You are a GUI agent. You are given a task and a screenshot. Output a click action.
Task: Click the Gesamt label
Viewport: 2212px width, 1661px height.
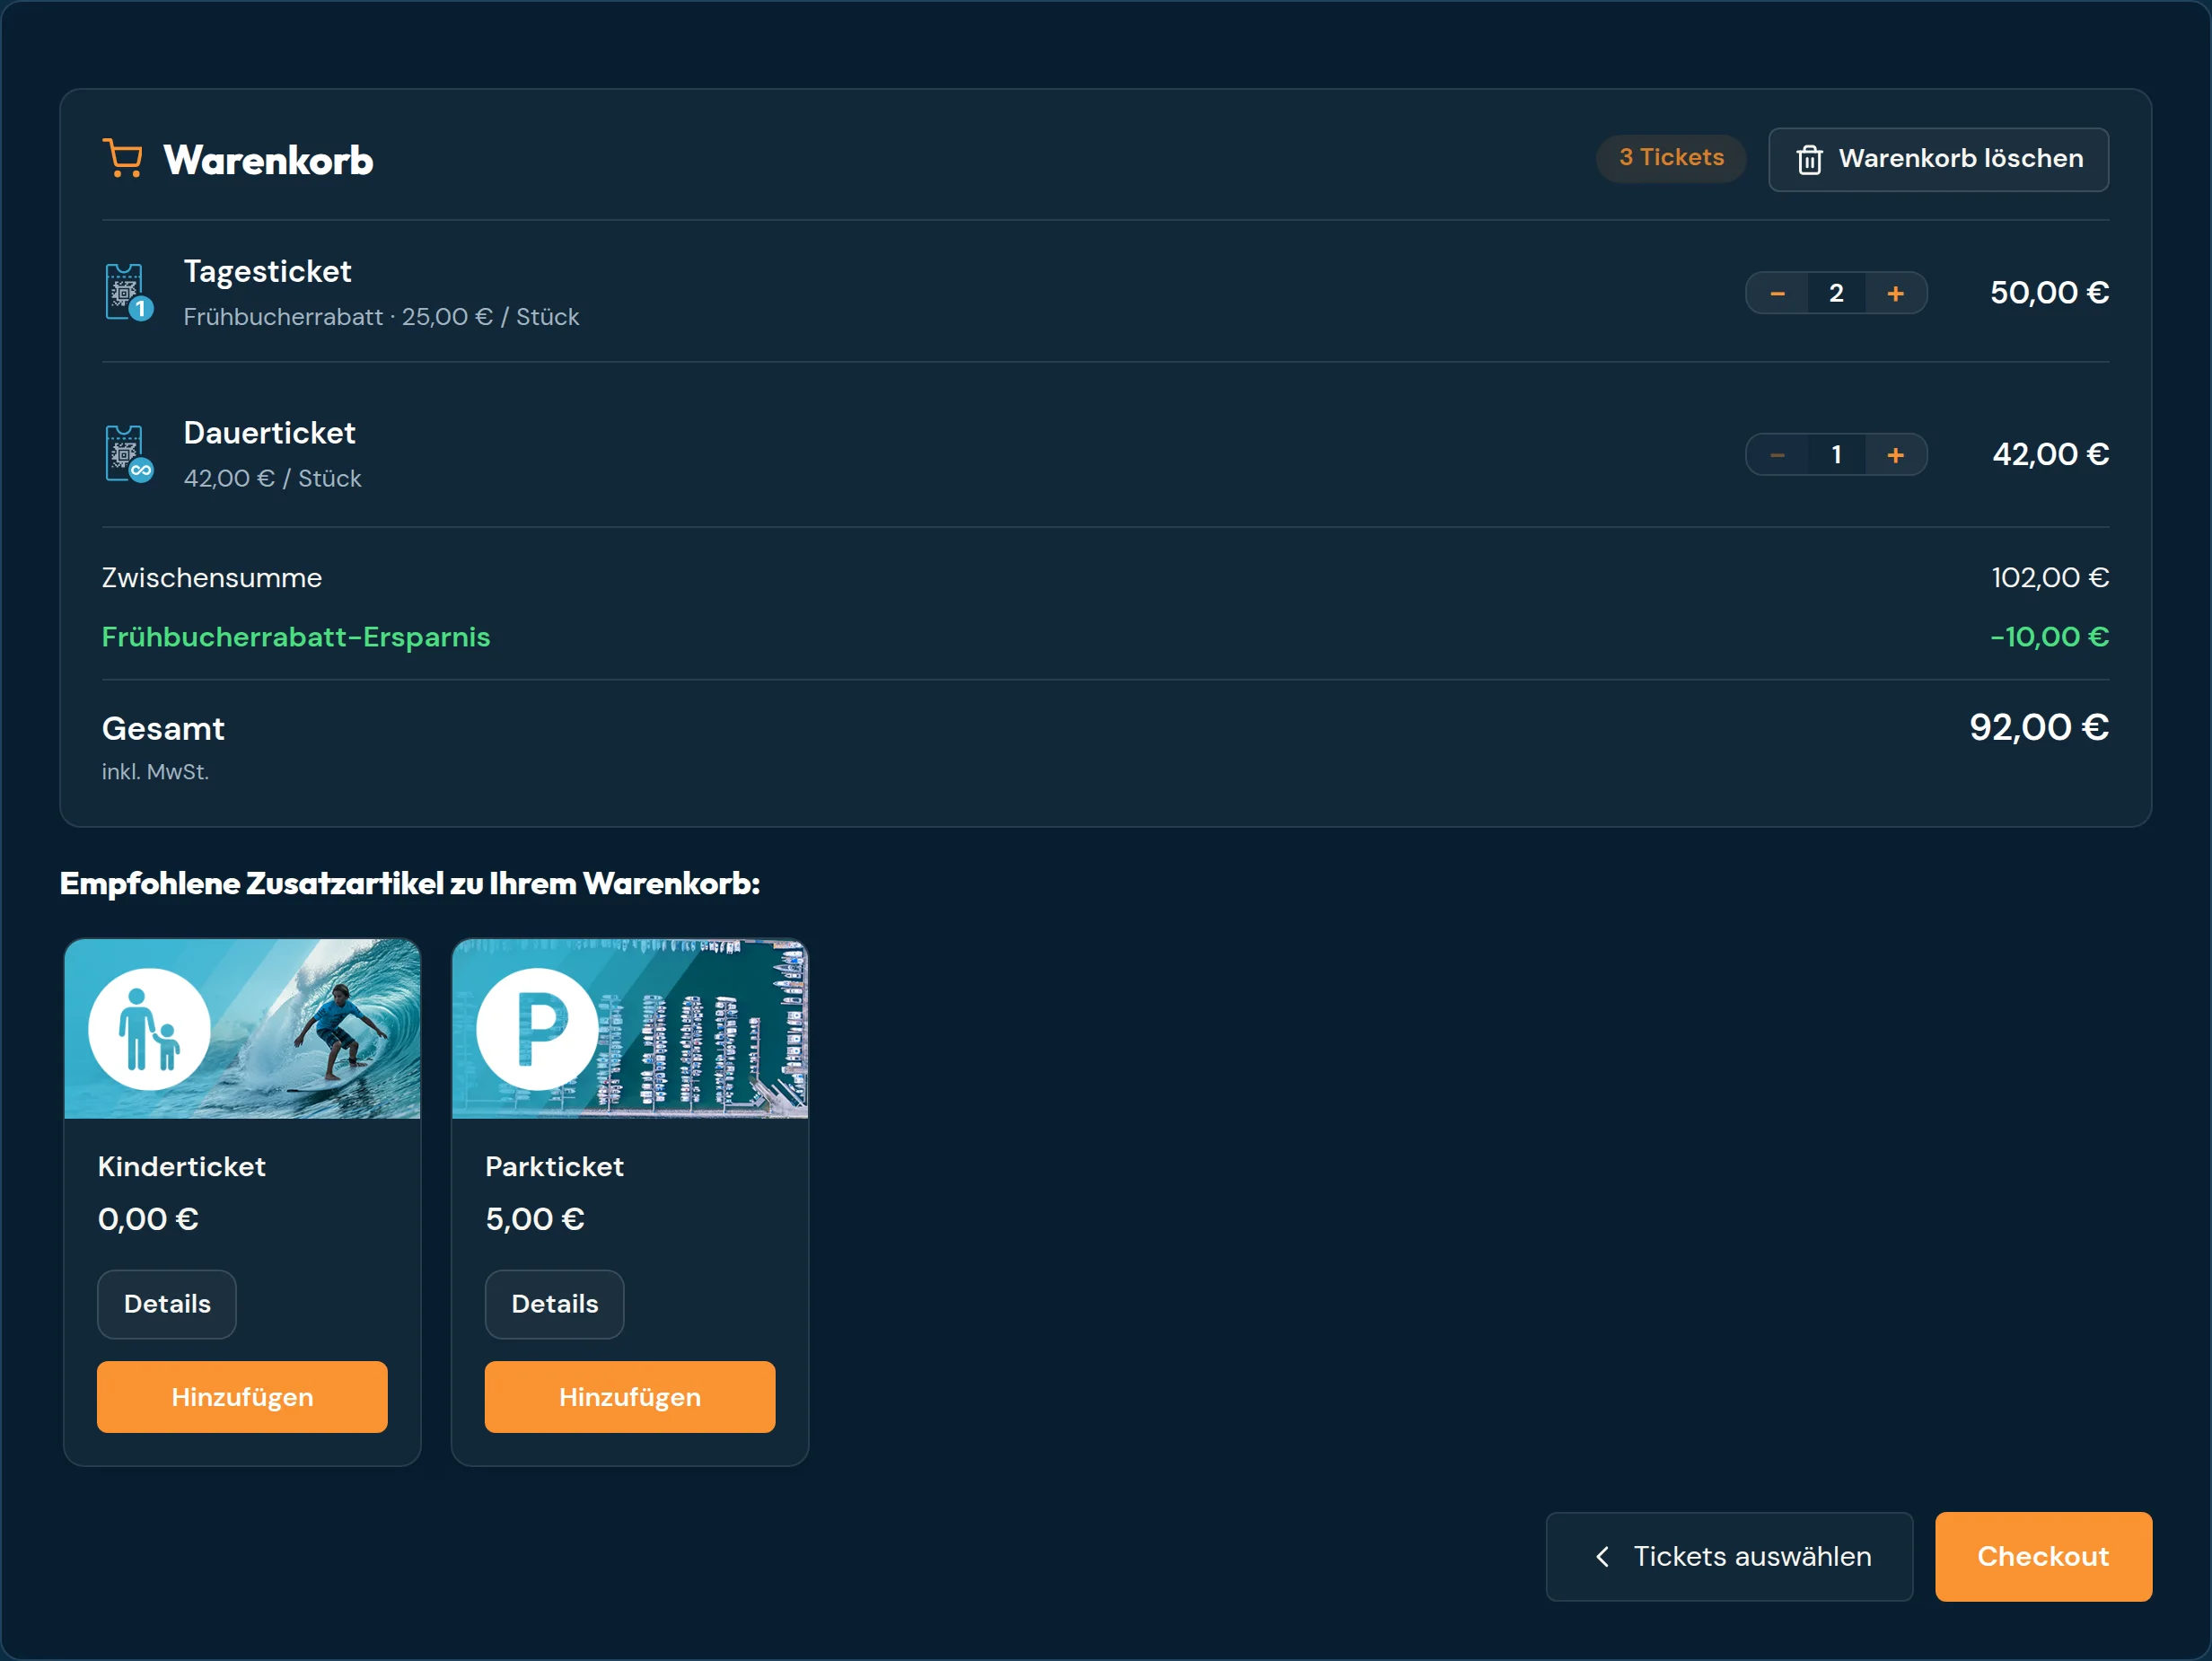click(163, 729)
